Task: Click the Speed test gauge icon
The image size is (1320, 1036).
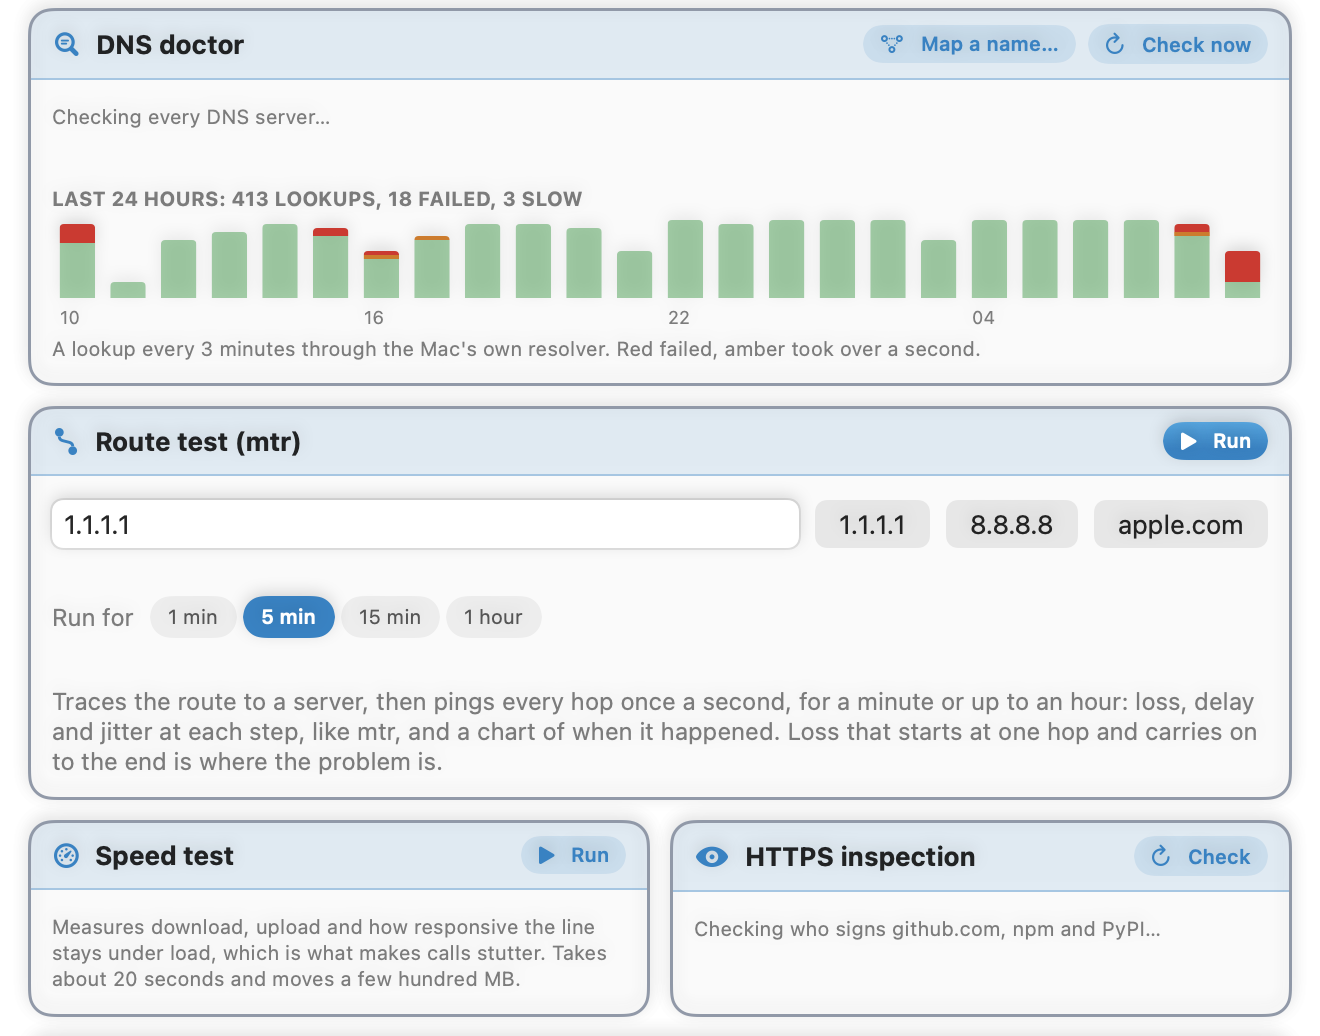Action: pyautogui.click(x=66, y=856)
